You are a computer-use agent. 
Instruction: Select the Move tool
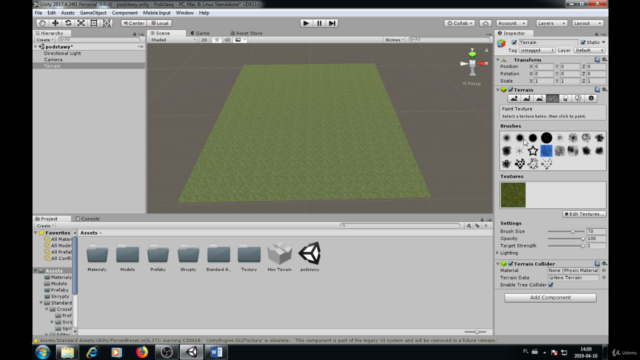[55, 23]
